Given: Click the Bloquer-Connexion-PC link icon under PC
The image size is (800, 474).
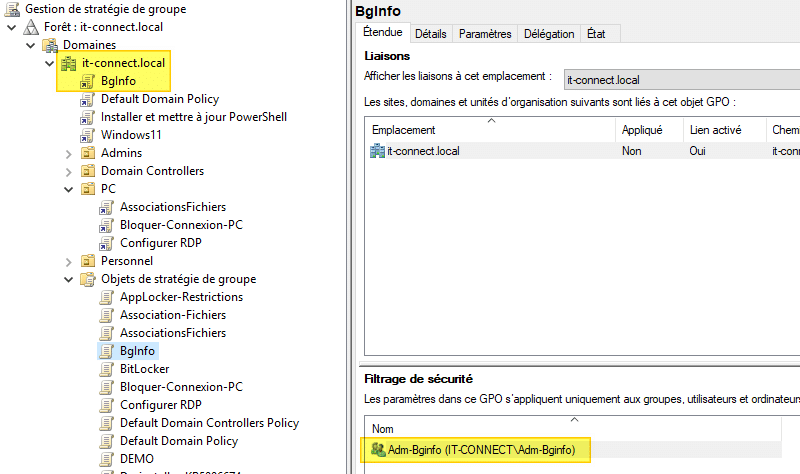Looking at the screenshot, I should click(x=106, y=225).
